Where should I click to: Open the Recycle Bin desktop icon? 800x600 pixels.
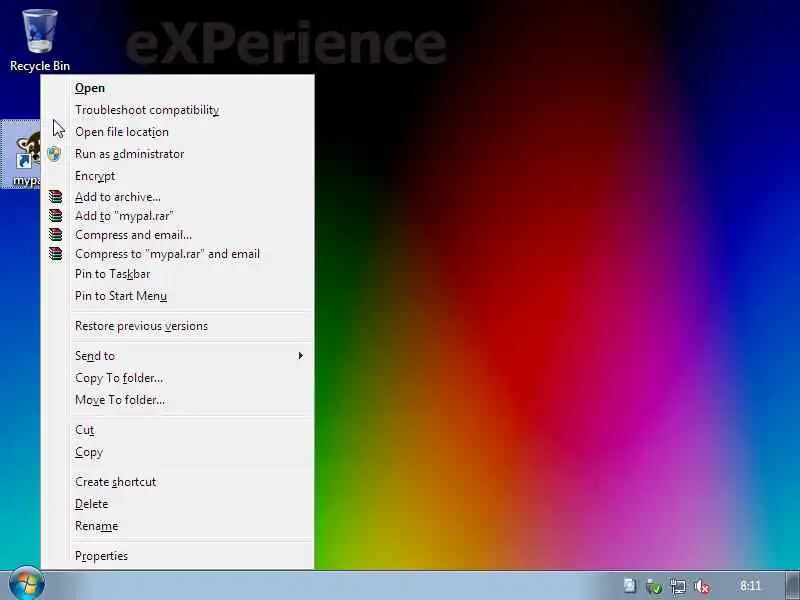tap(39, 40)
